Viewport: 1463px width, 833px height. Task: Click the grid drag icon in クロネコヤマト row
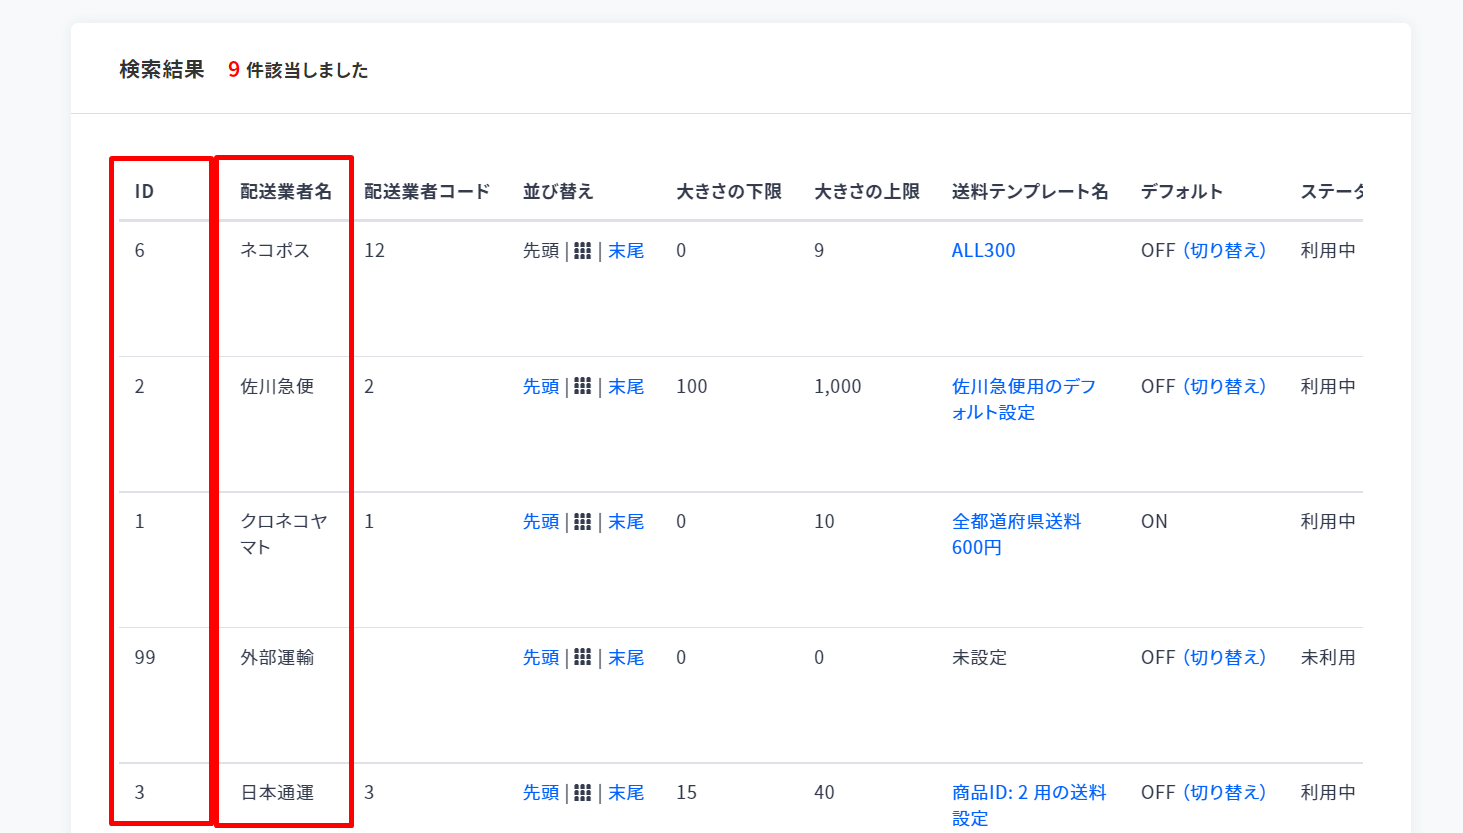tap(583, 521)
